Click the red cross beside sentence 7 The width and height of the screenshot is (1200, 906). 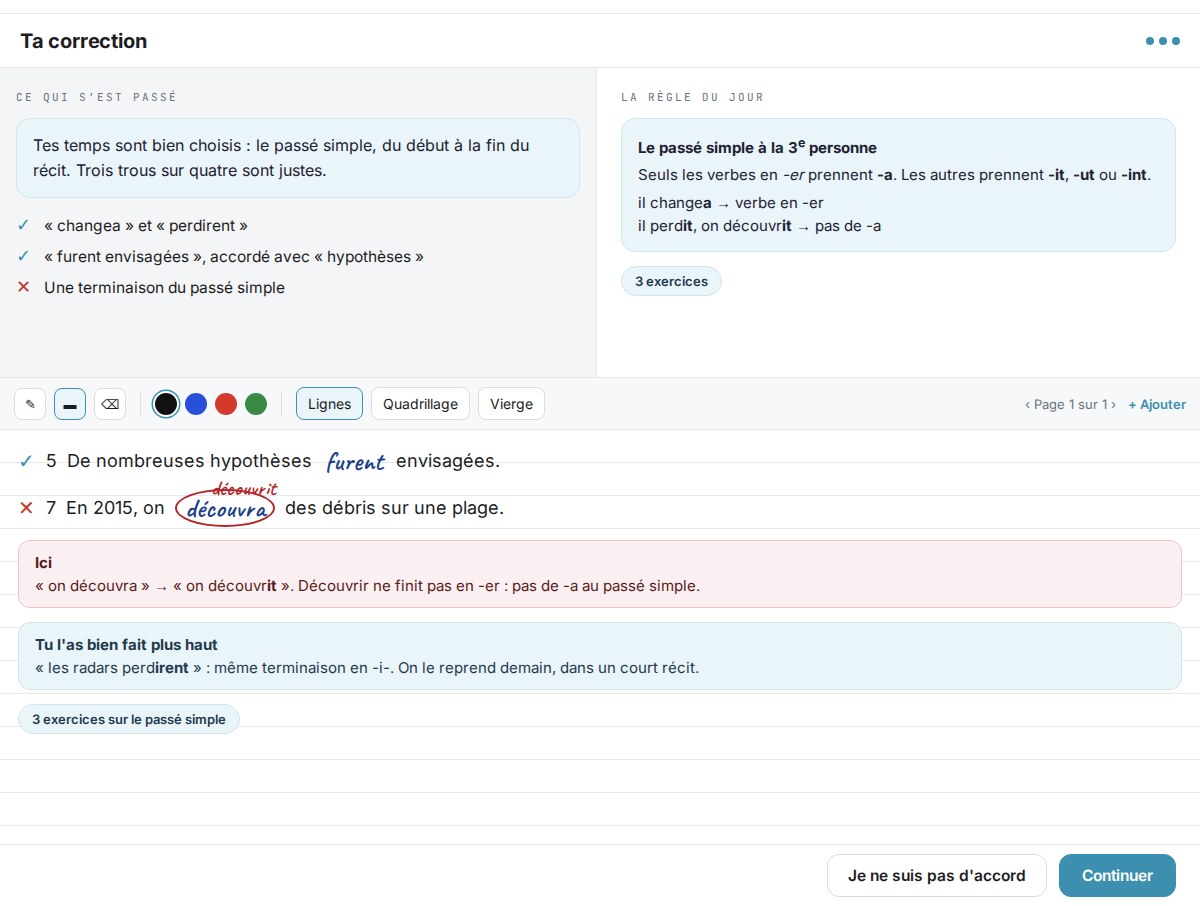click(x=27, y=508)
